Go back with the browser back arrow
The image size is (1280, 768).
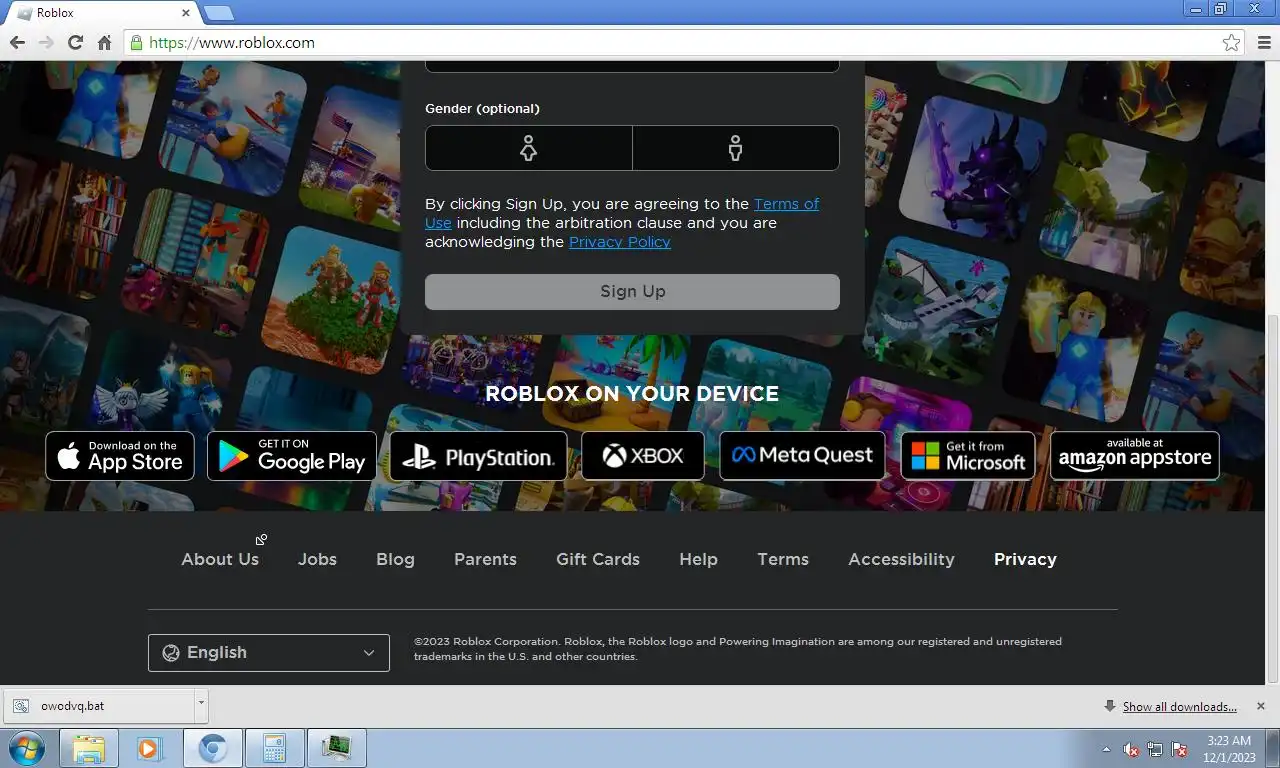17,43
